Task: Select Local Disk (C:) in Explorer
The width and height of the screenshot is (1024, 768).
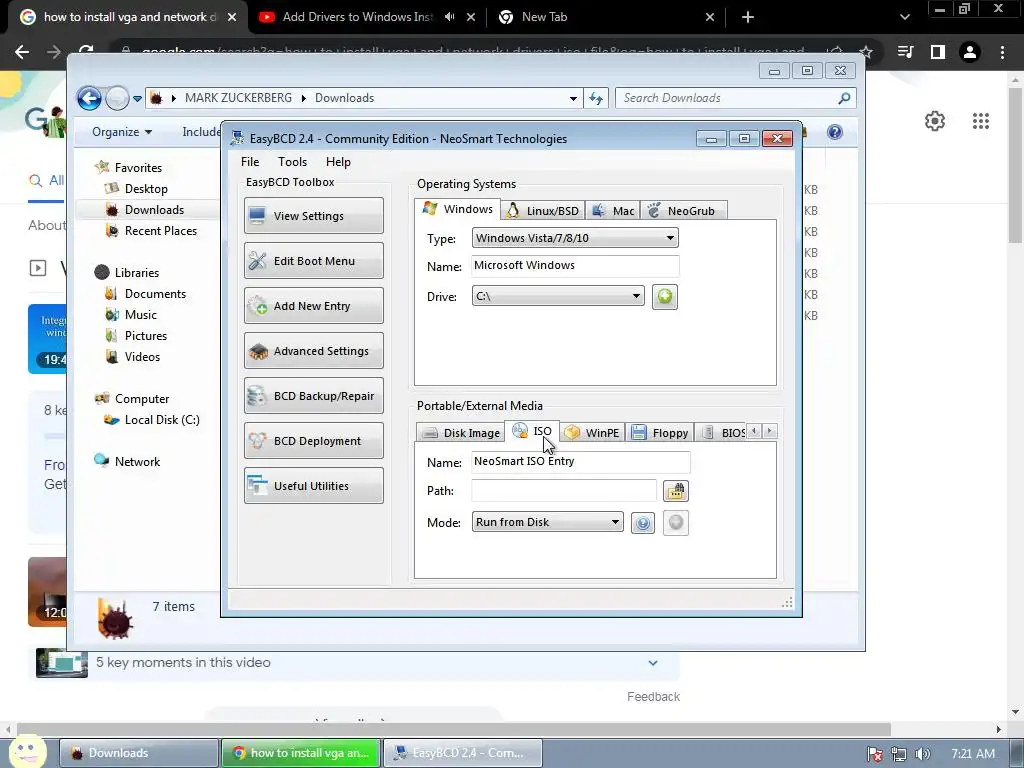Action: pos(162,420)
